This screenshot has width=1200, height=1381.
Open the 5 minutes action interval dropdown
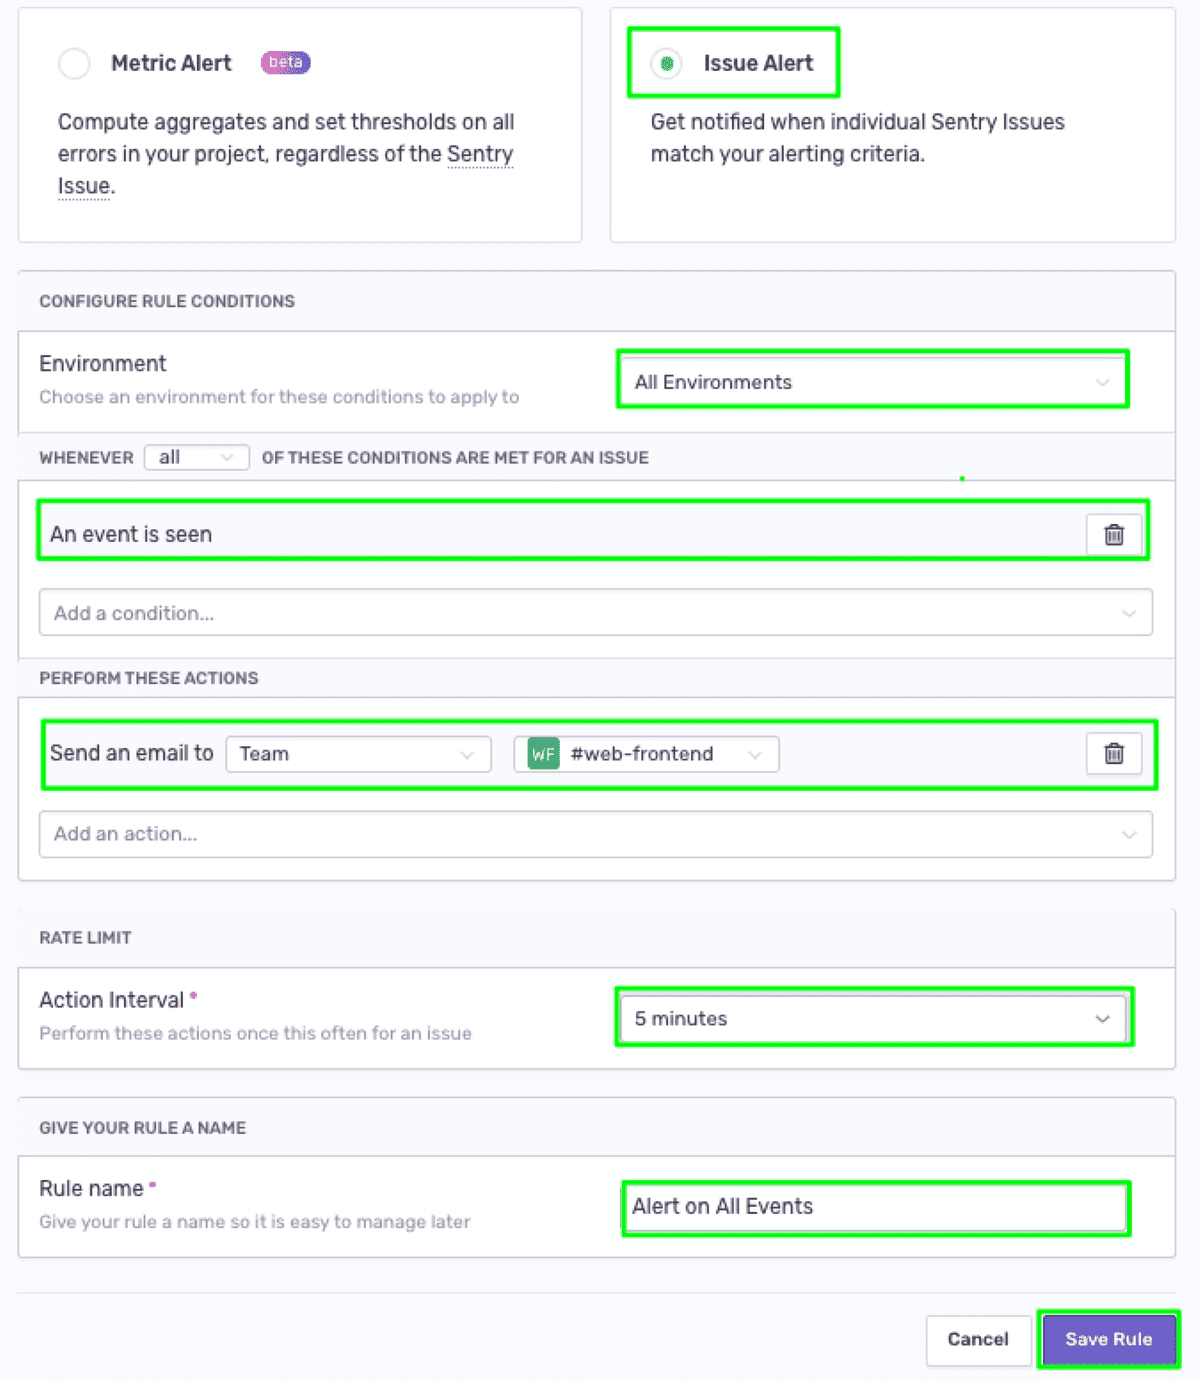point(873,1018)
